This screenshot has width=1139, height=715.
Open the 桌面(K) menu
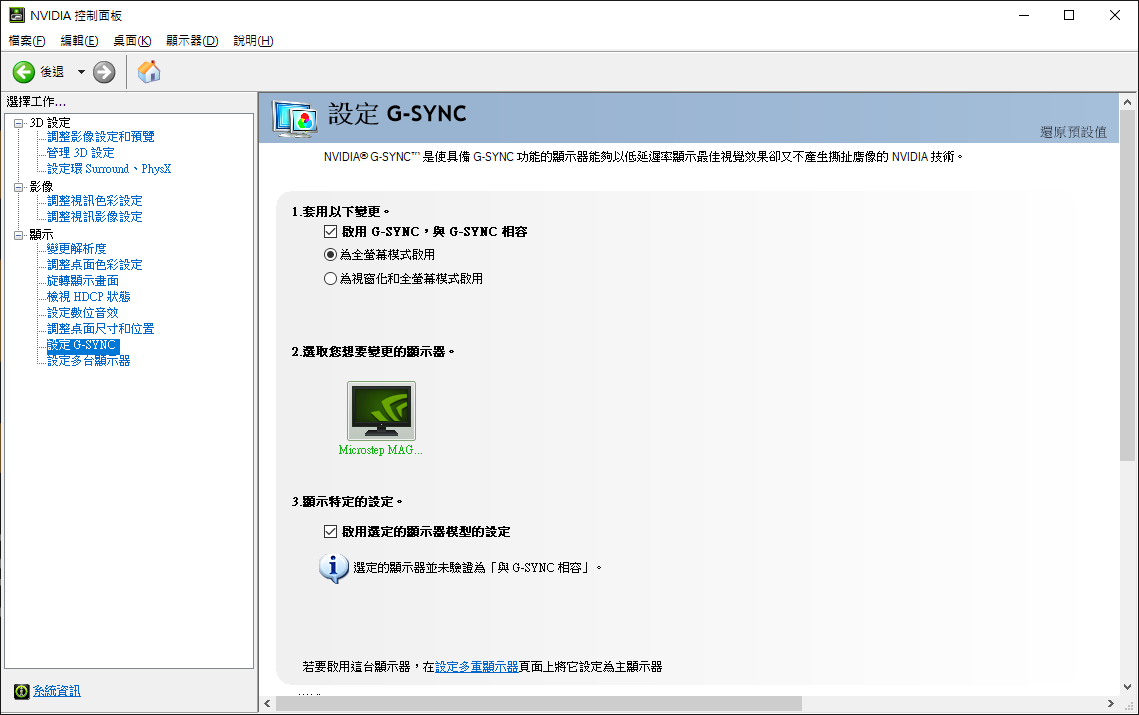tap(132, 41)
